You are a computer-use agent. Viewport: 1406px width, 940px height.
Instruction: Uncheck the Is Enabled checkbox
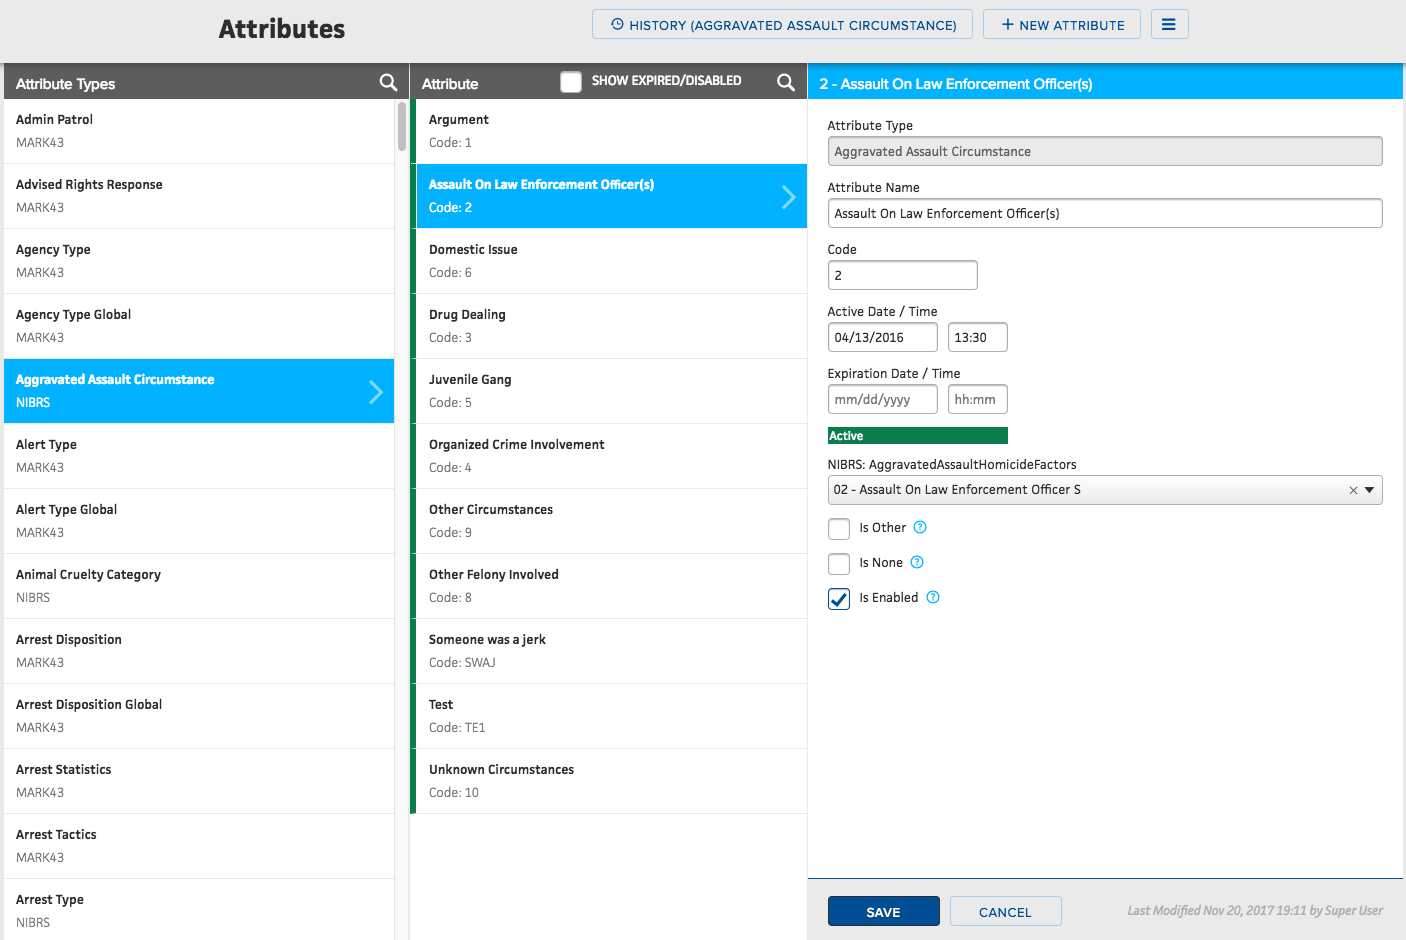click(x=839, y=598)
